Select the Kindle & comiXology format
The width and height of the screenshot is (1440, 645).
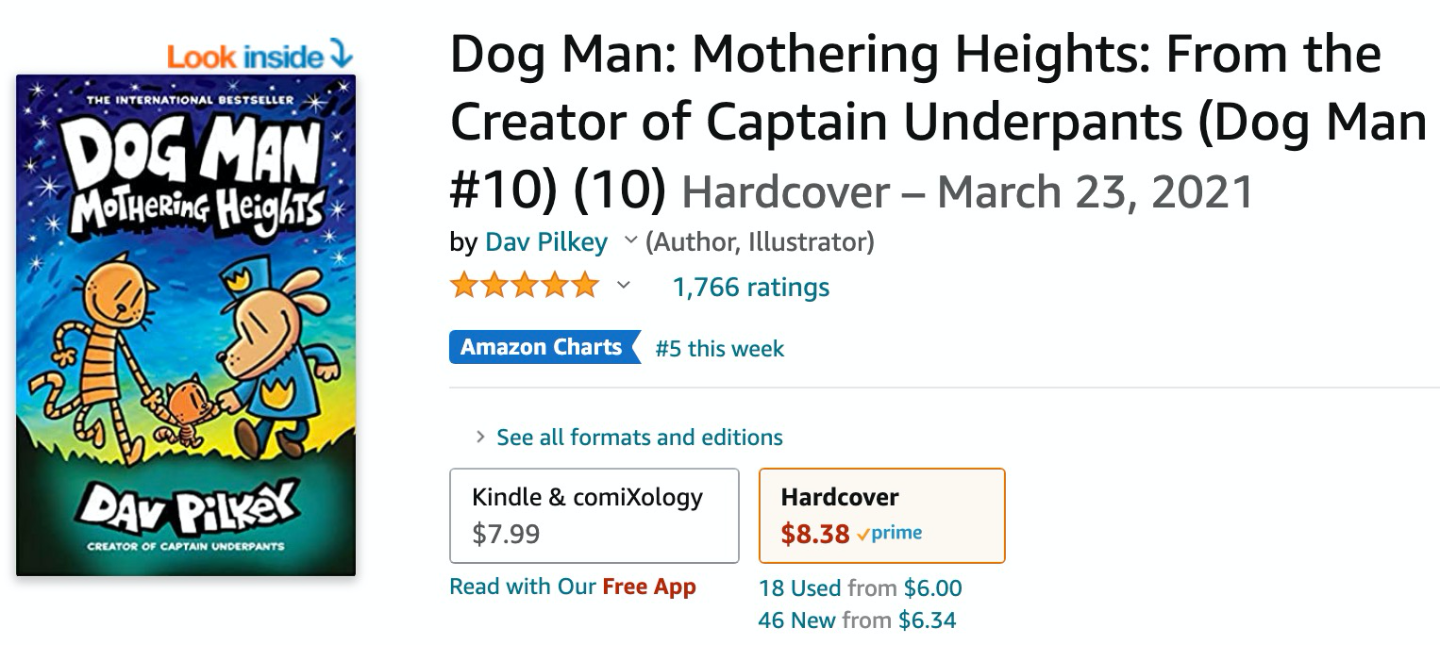point(594,515)
